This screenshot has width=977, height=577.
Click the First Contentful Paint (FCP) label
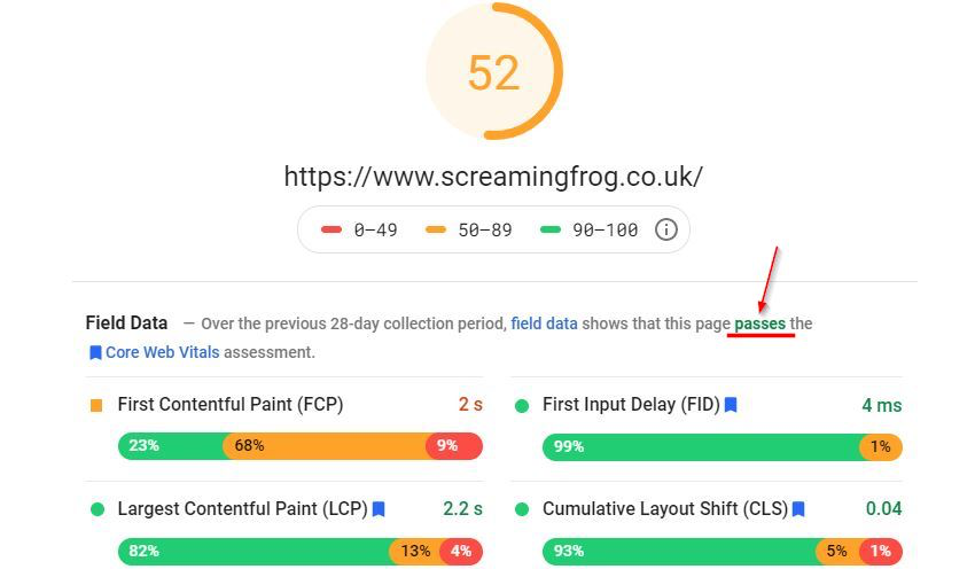tap(231, 404)
